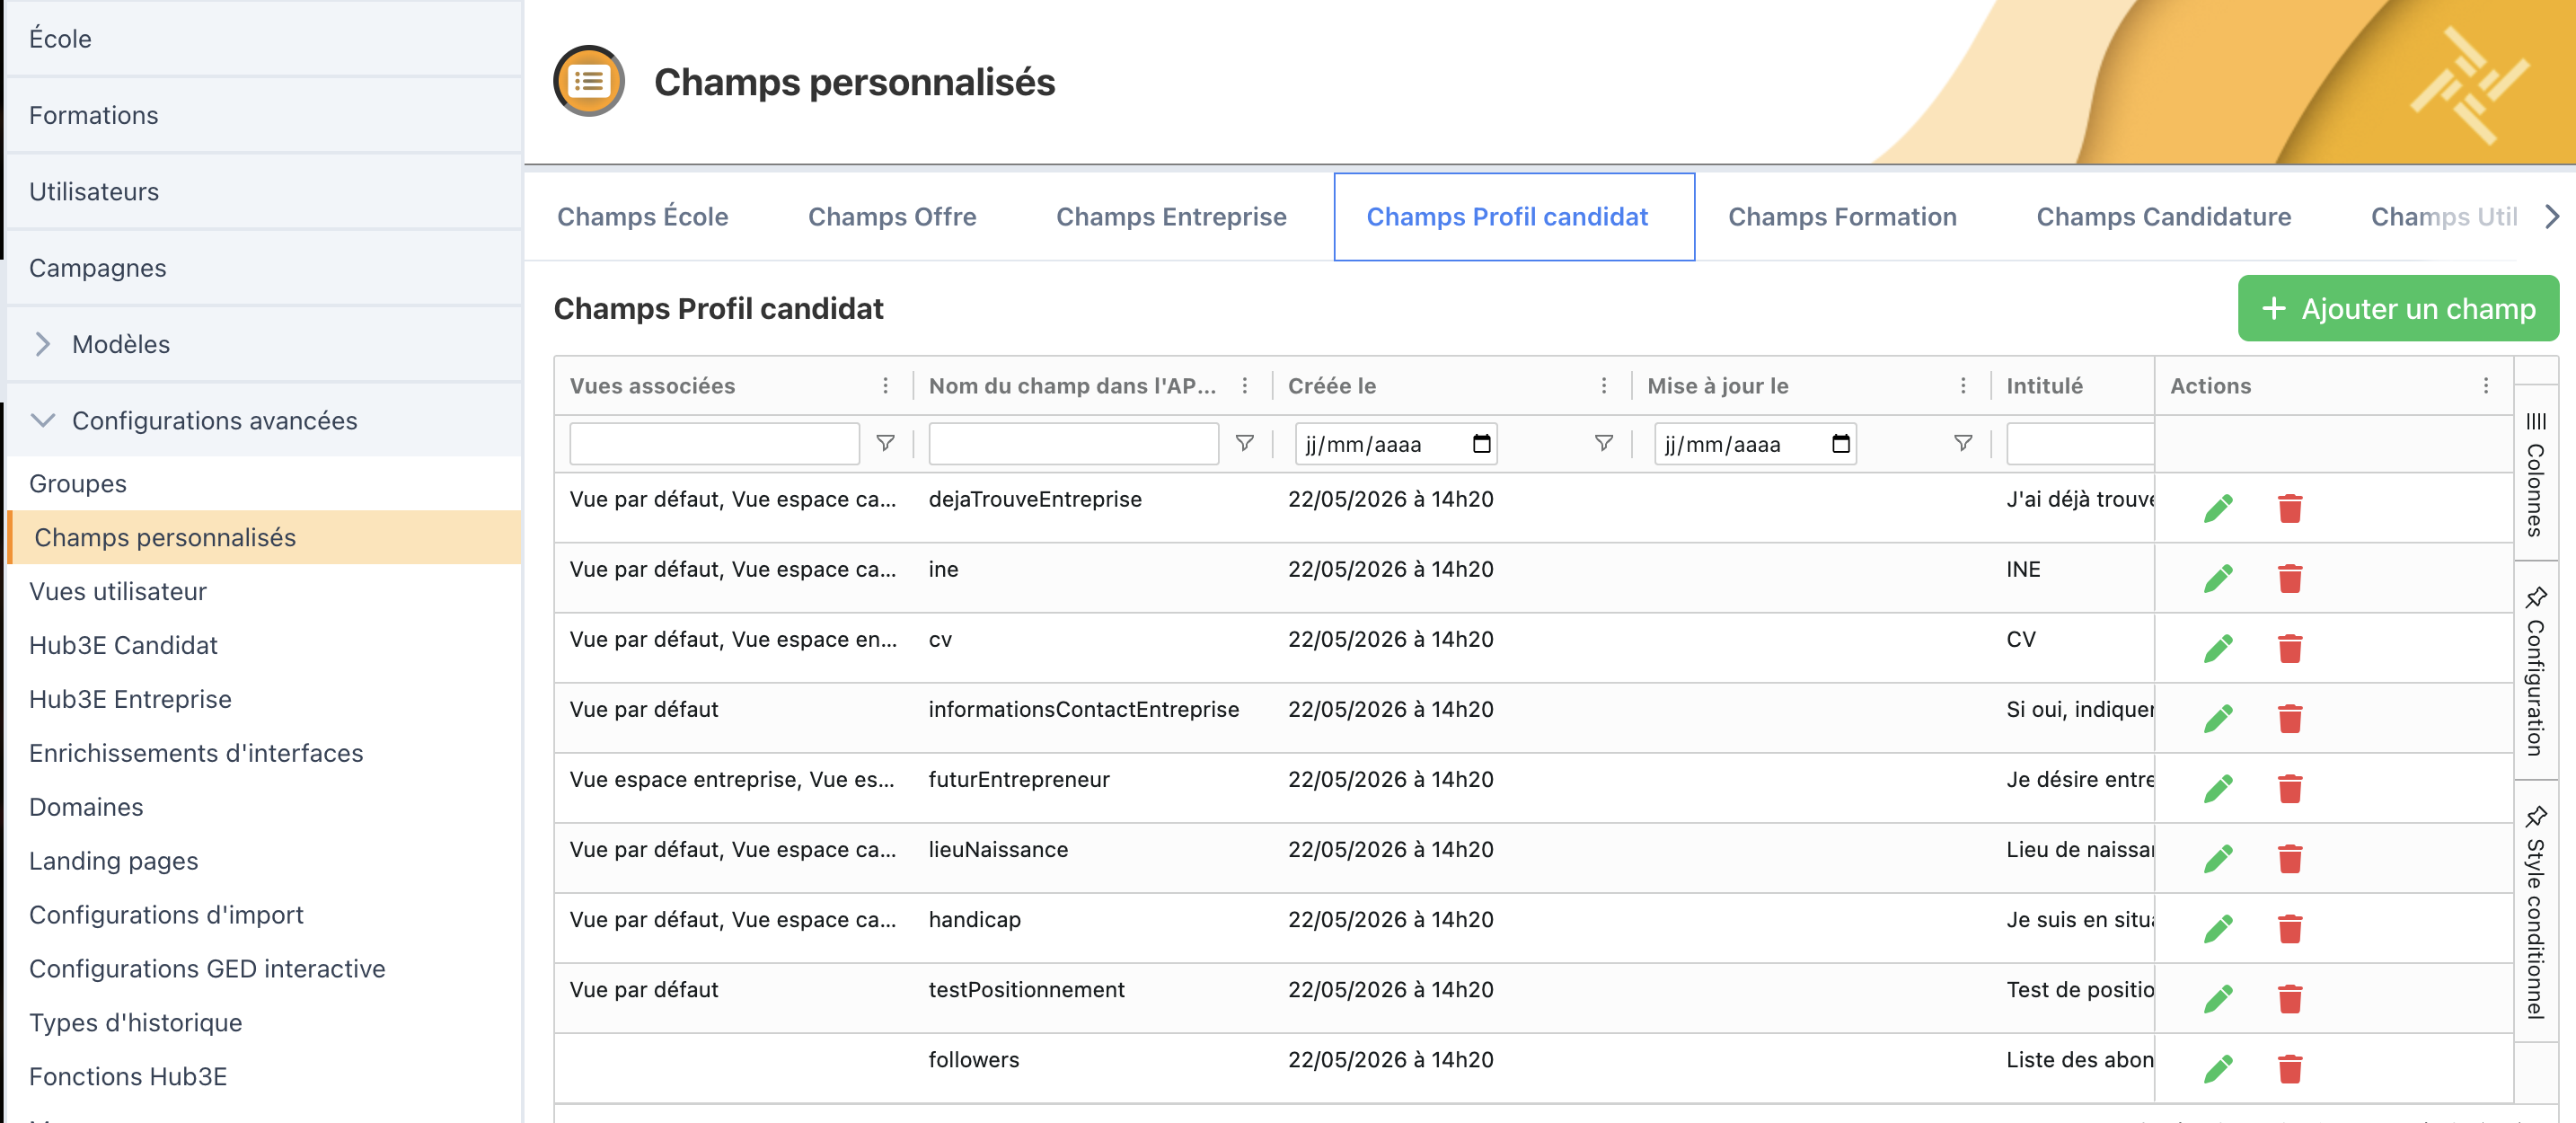Open Landing pages in sidebar
The width and height of the screenshot is (2576, 1123).
[263, 861]
